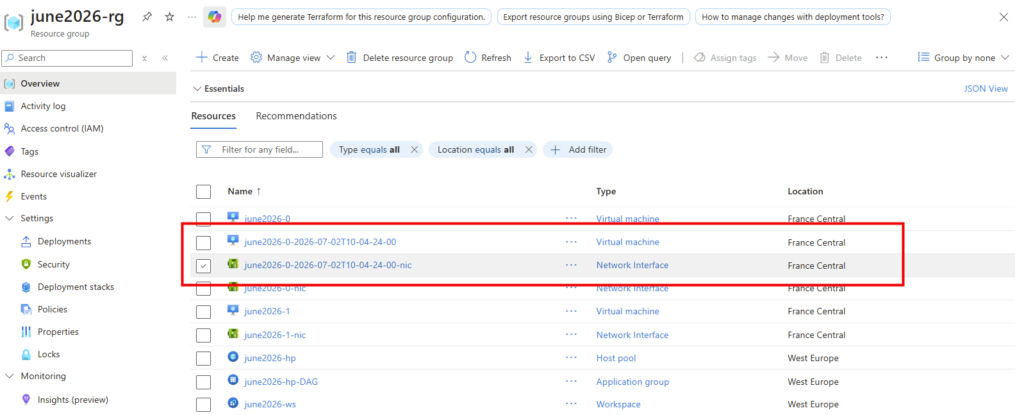Click the Deployments icon in Settings
The image size is (1024, 415).
pos(26,242)
